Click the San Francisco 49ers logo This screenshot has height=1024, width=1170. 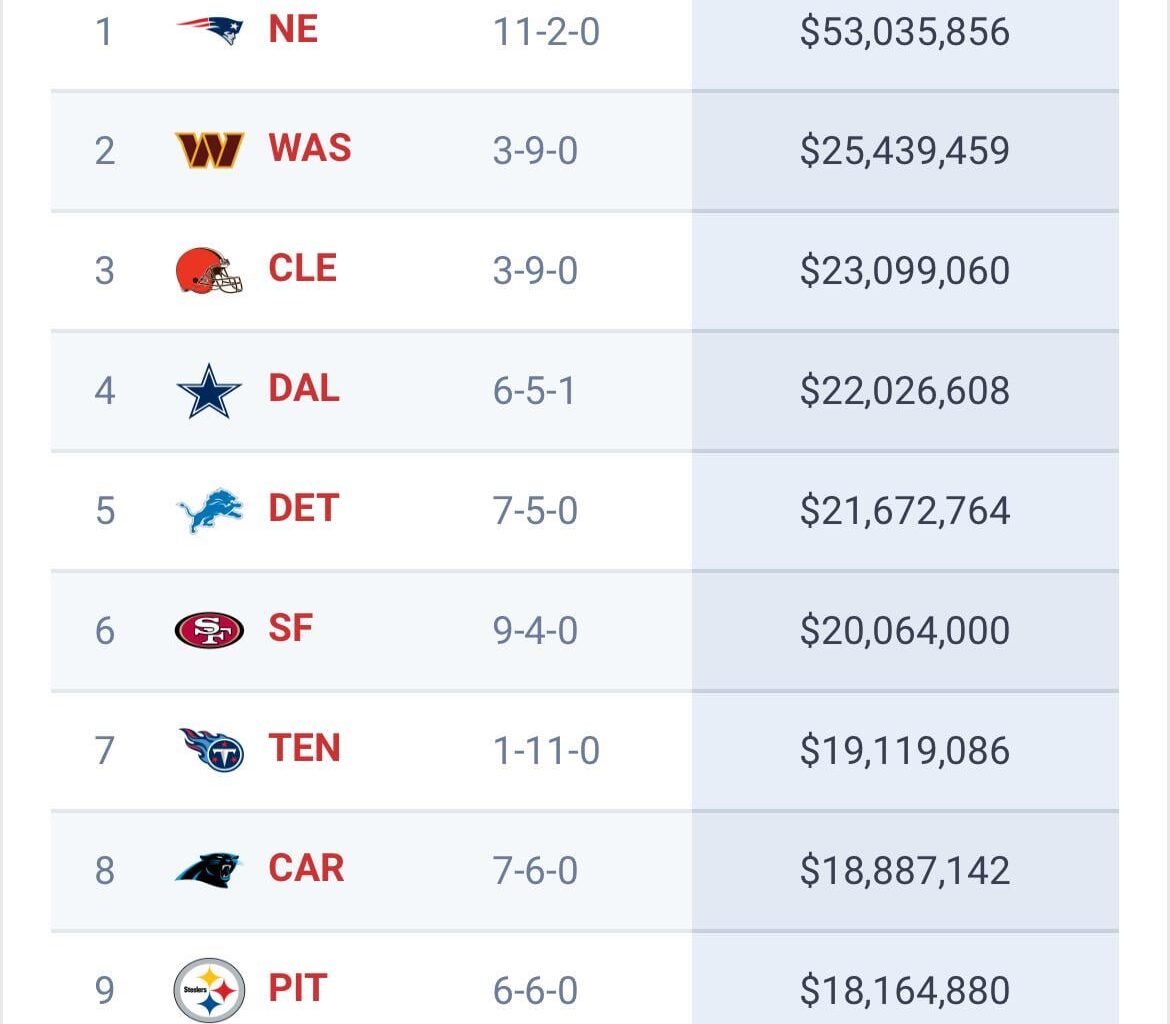coord(209,630)
